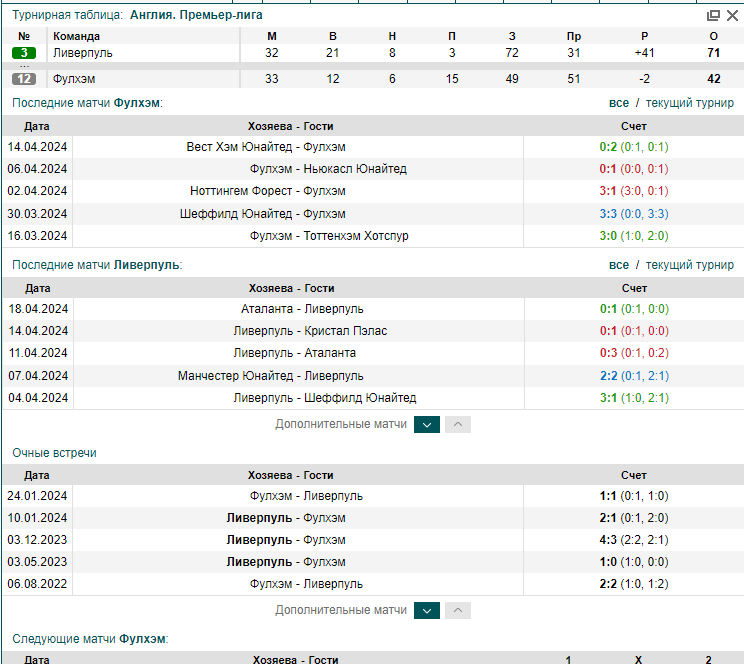Click score '2:2 (0:1, 2:1)' of Manchester United match

point(634,376)
